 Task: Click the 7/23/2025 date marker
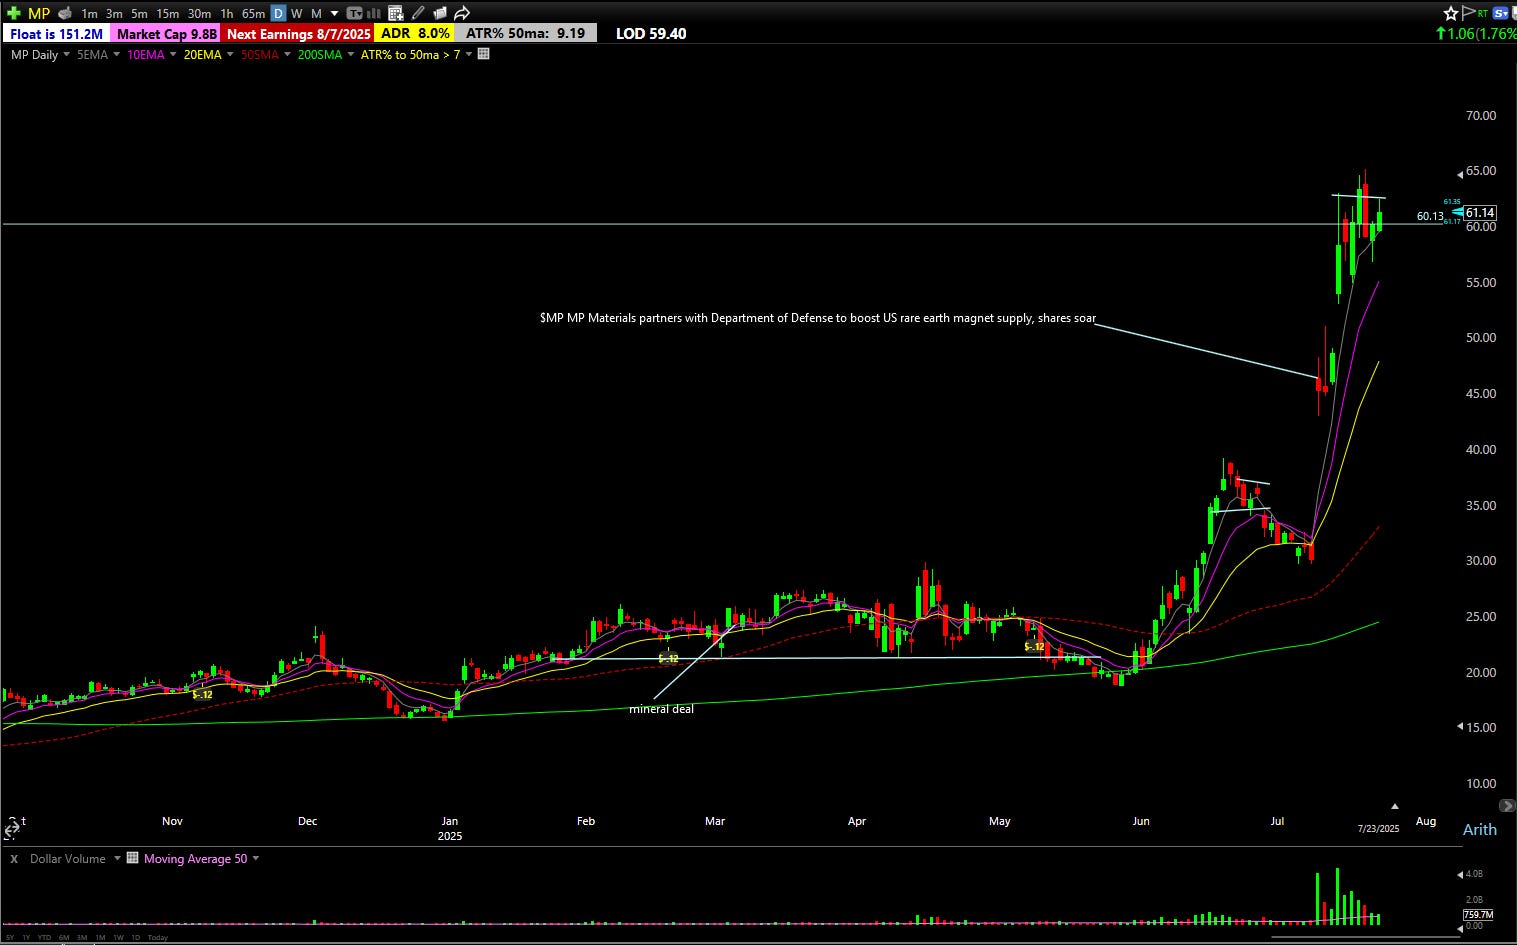coord(1378,828)
